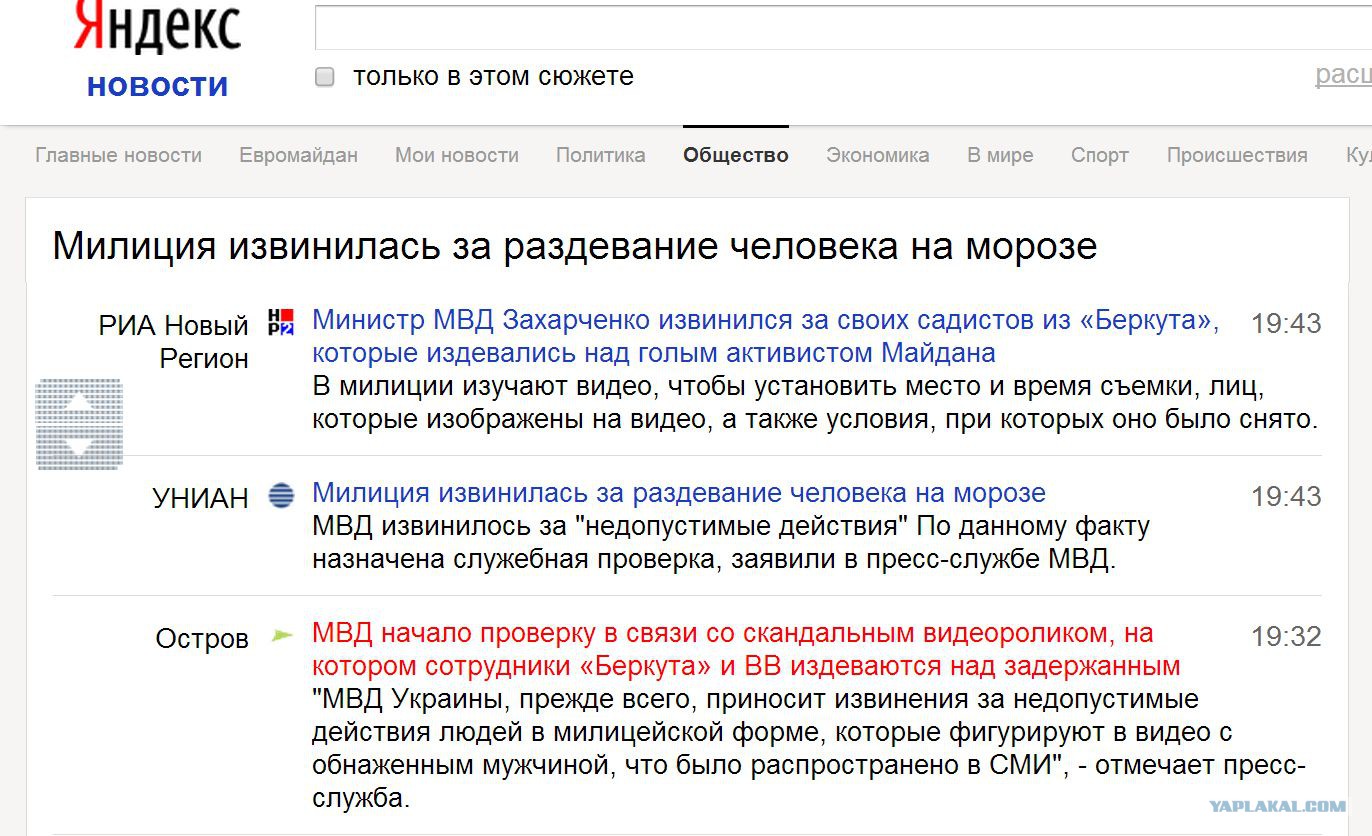Click the Остров source name
Image resolution: width=1372 pixels, height=836 pixels.
click(202, 638)
